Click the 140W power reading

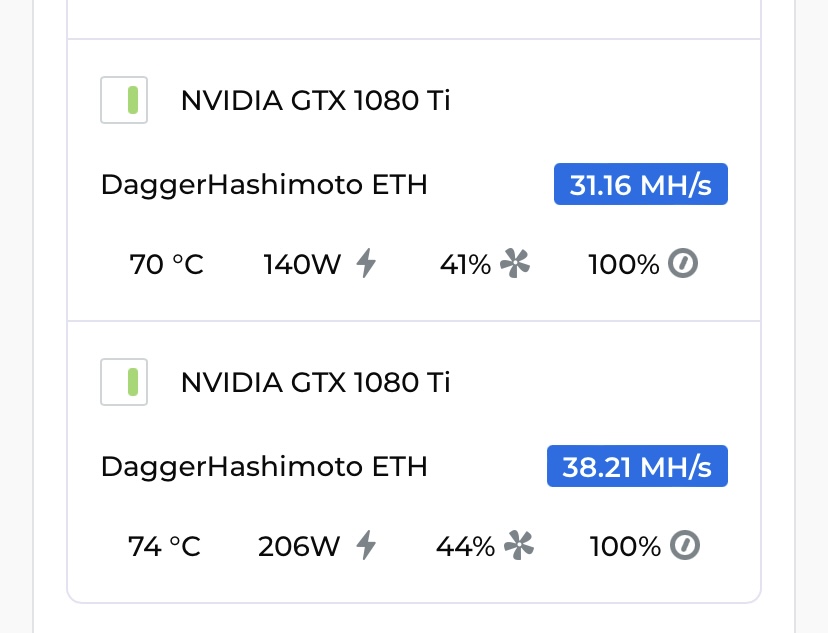(x=302, y=264)
